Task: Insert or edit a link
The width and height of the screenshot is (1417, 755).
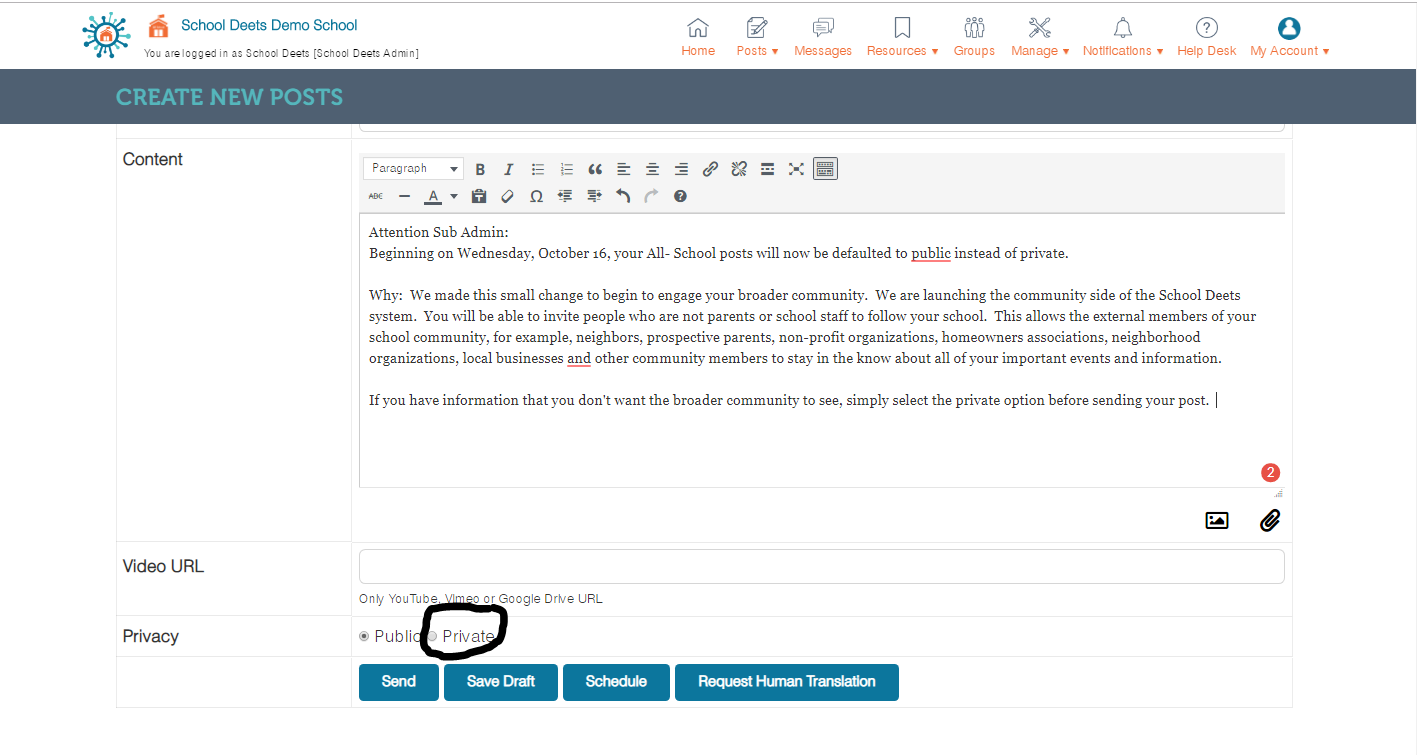Action: tap(710, 169)
